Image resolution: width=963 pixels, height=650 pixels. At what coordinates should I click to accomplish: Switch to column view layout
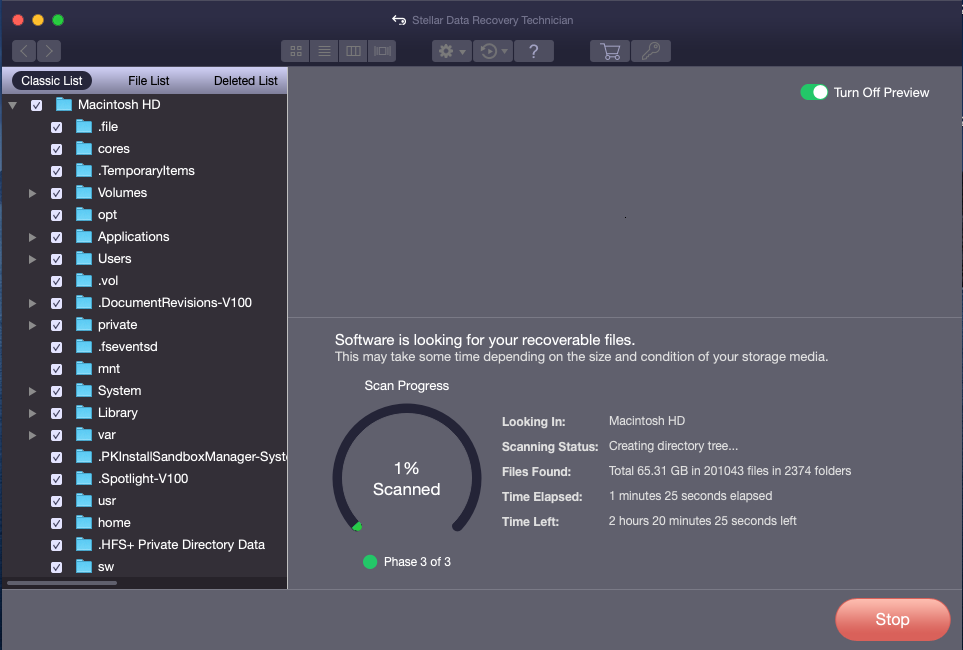(353, 51)
